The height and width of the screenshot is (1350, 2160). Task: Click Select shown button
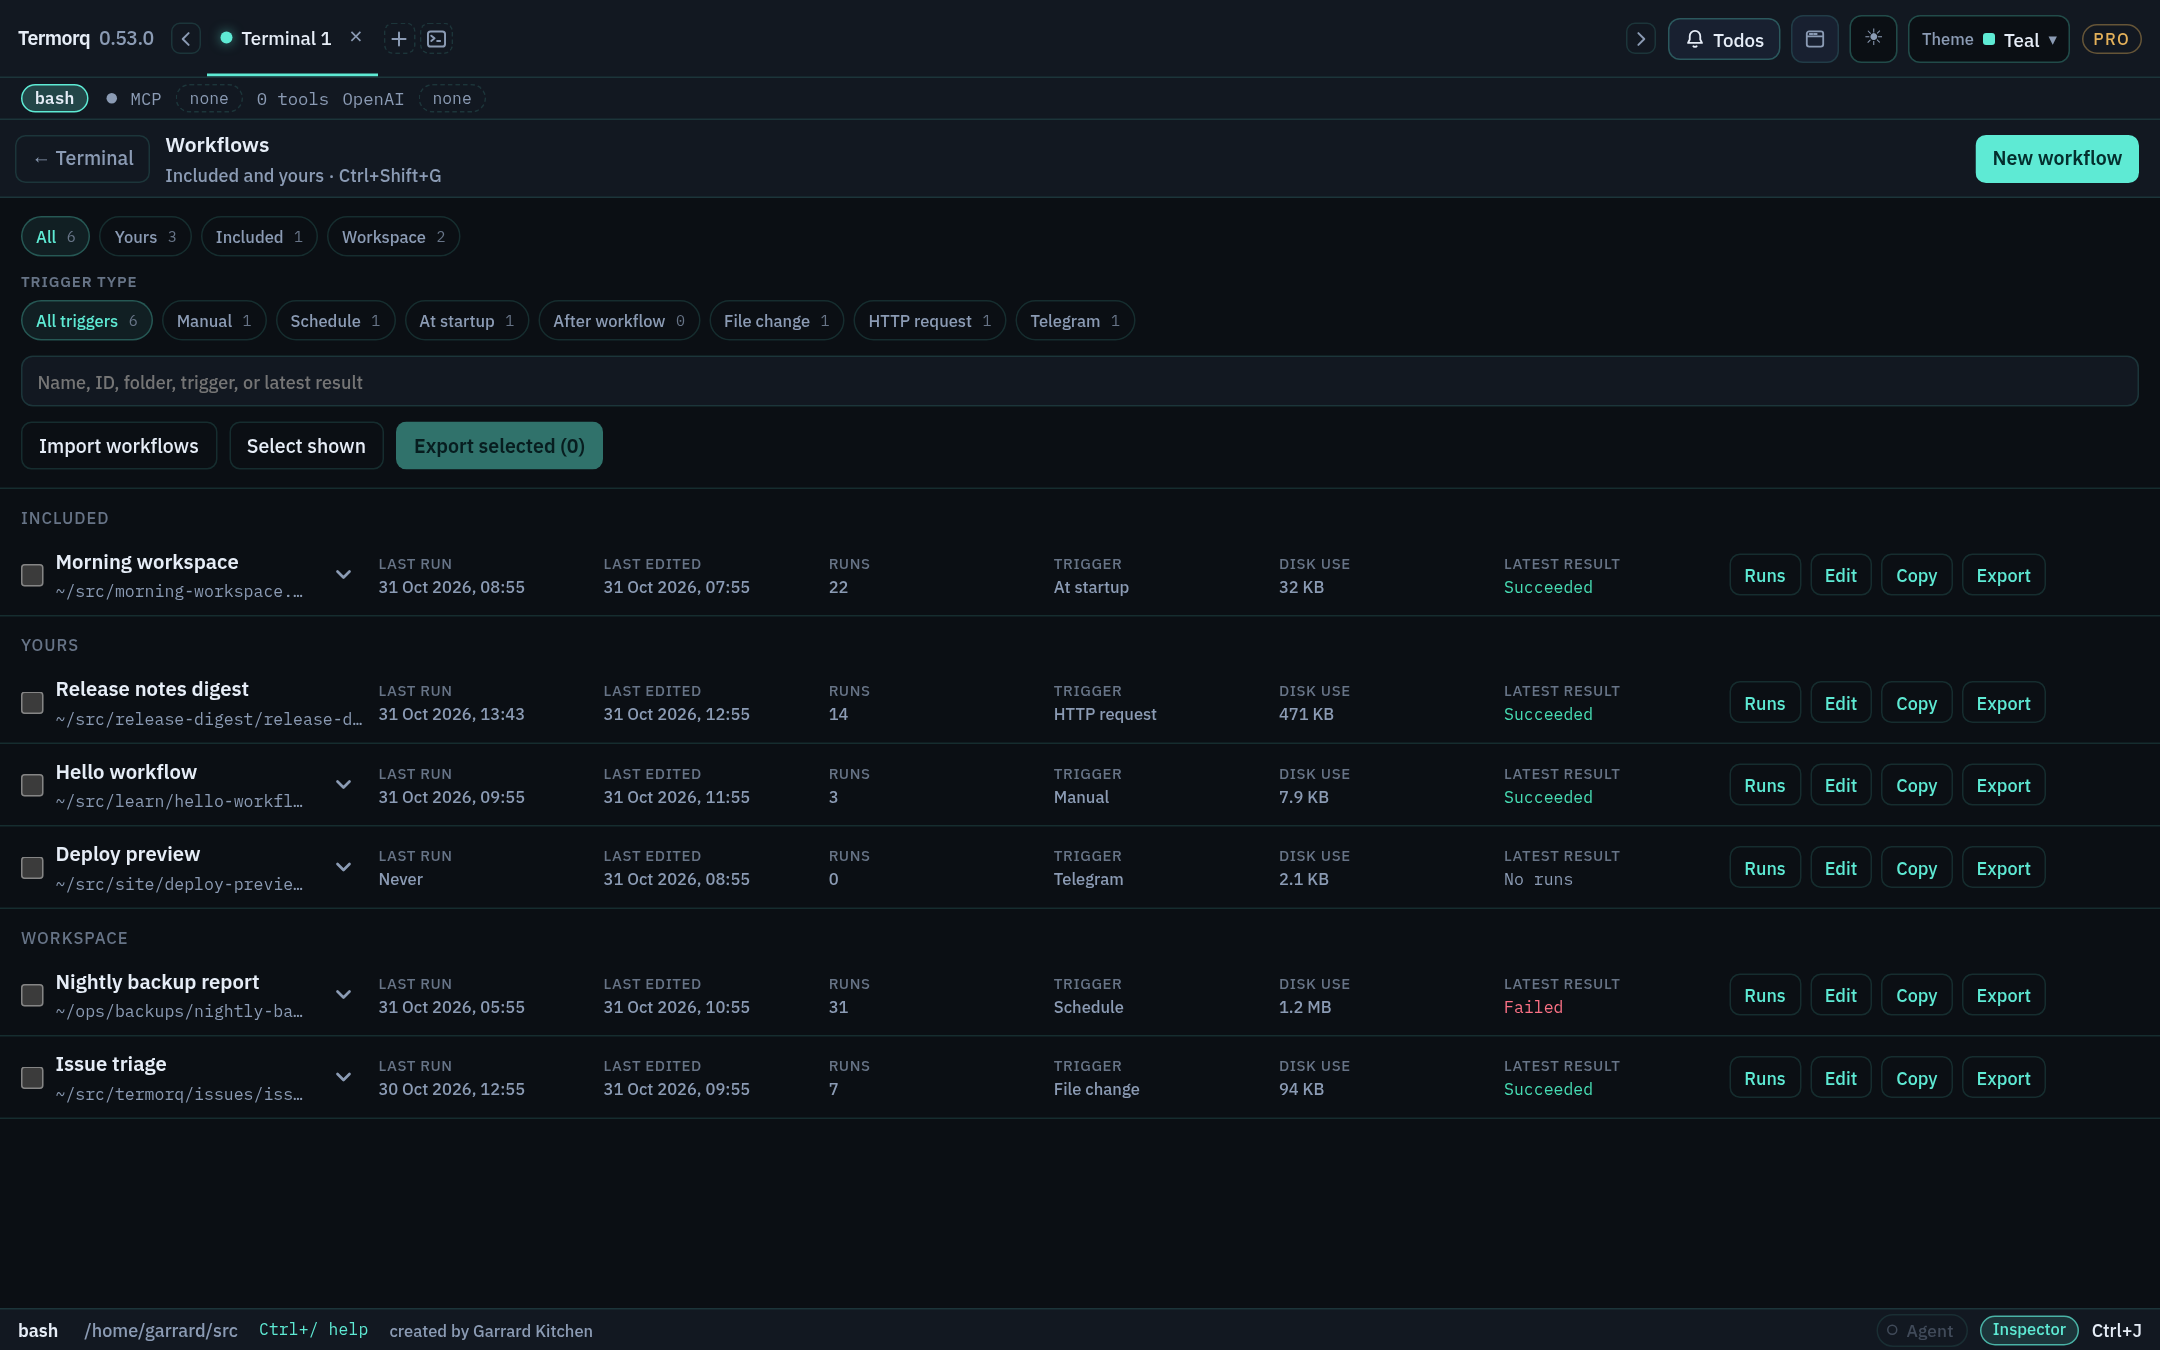click(306, 445)
